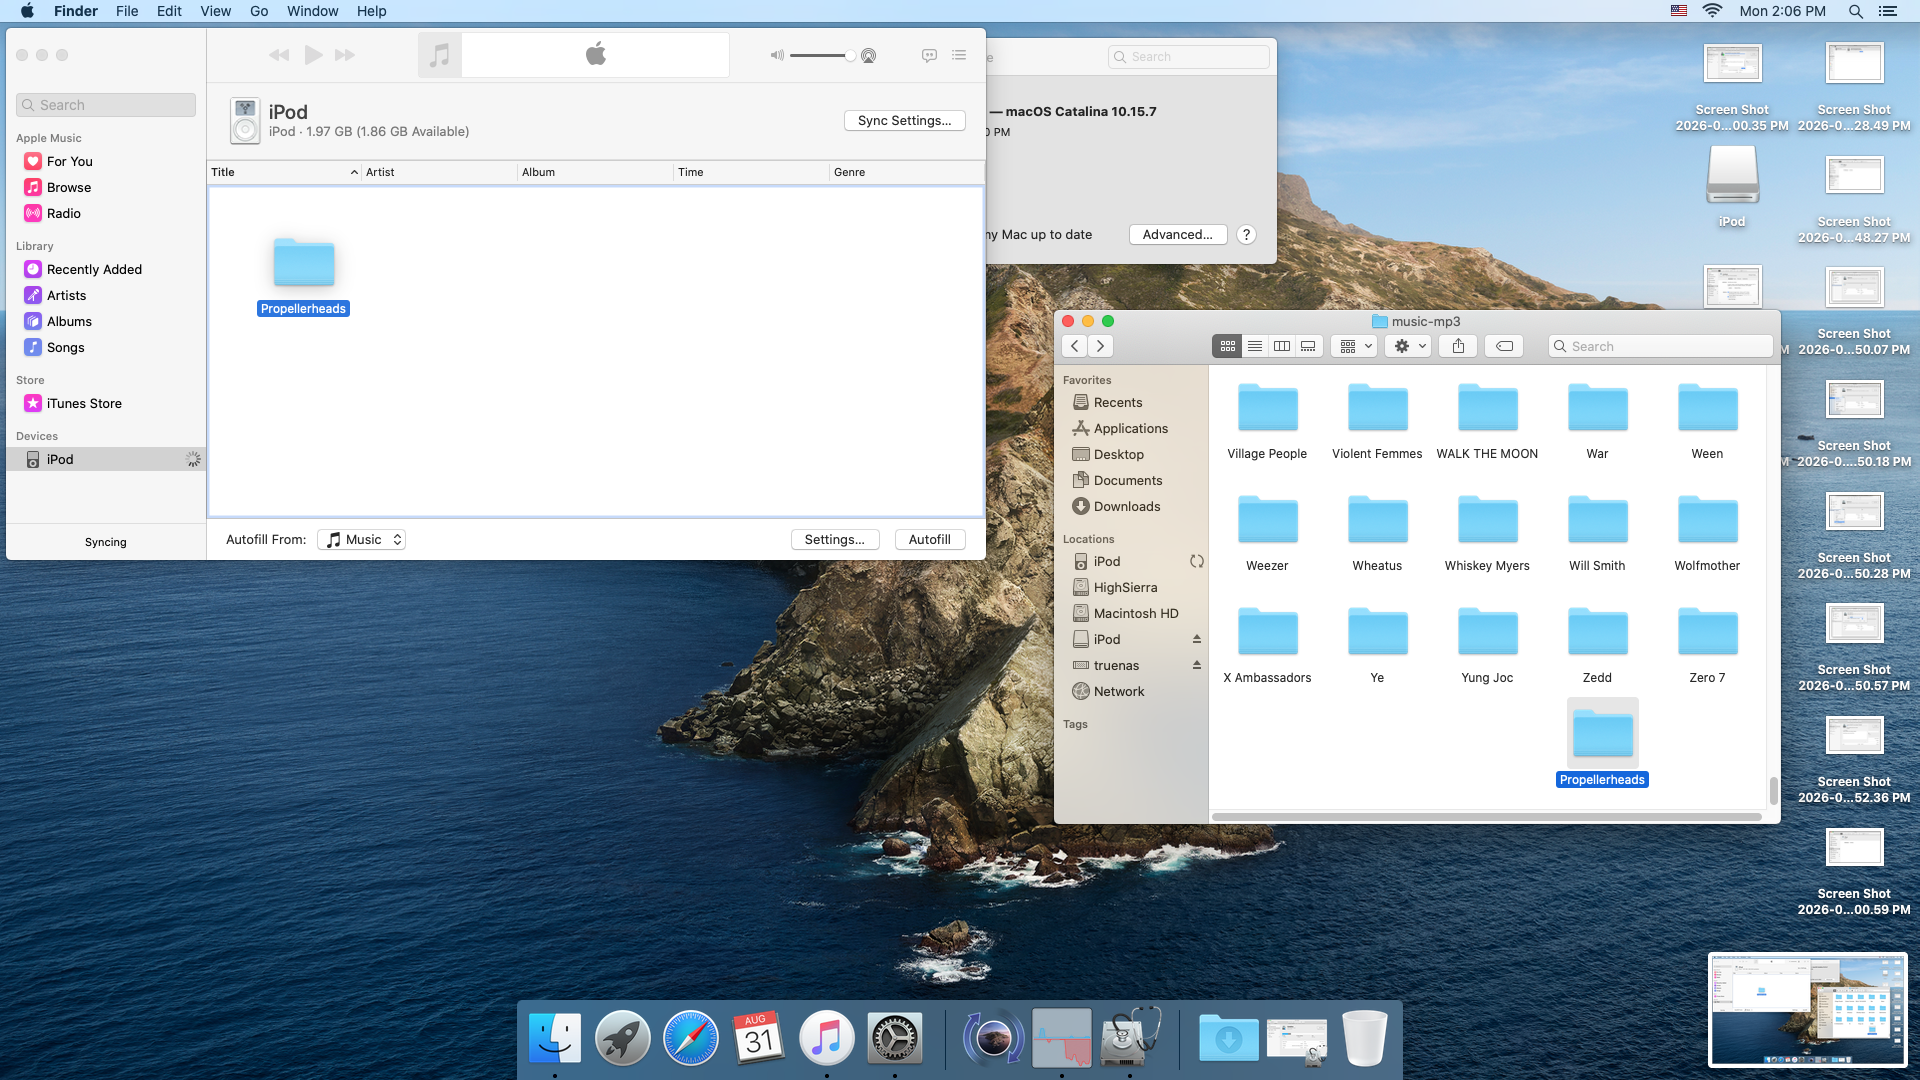Screen dimensions: 1920x1080
Task: Open the Window menu
Action: click(x=312, y=11)
